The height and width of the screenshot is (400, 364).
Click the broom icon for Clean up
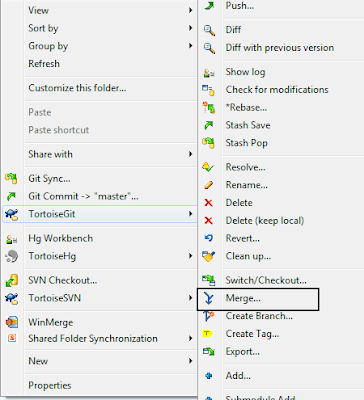click(x=209, y=256)
